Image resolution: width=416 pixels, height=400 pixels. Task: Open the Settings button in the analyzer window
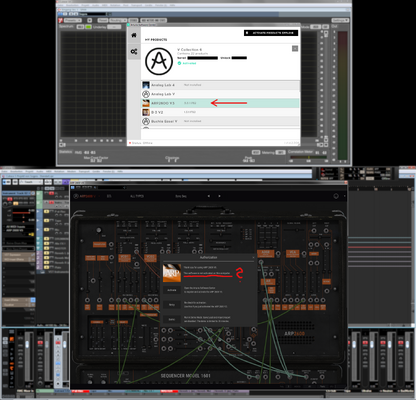tap(340, 20)
